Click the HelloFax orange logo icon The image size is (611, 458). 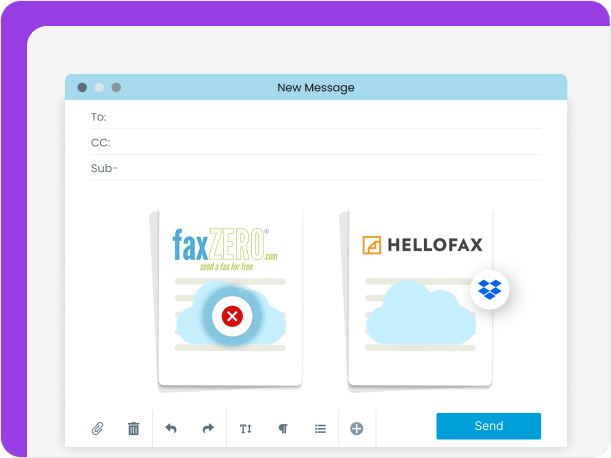[372, 245]
